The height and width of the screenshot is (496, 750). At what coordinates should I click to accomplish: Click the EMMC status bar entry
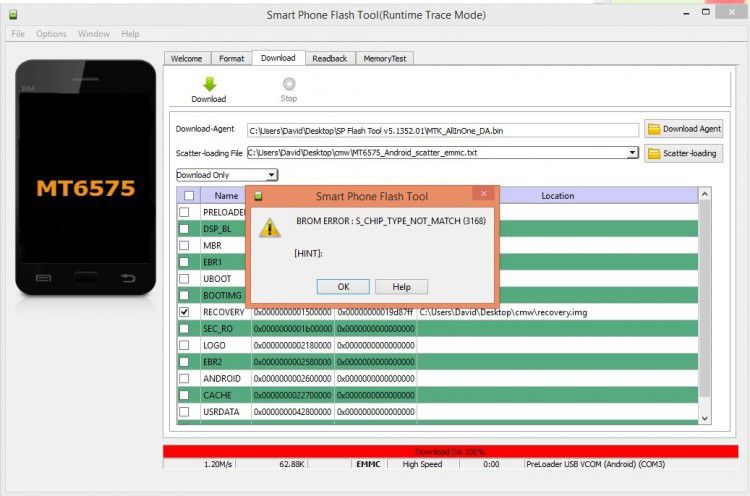point(368,464)
